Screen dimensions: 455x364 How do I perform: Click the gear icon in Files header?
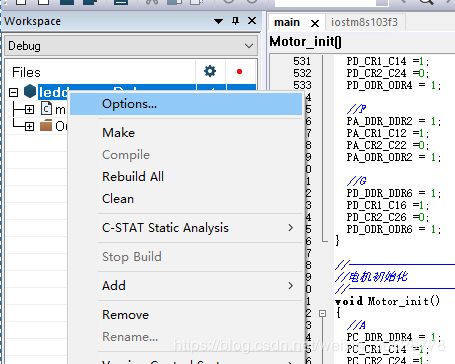[210, 71]
